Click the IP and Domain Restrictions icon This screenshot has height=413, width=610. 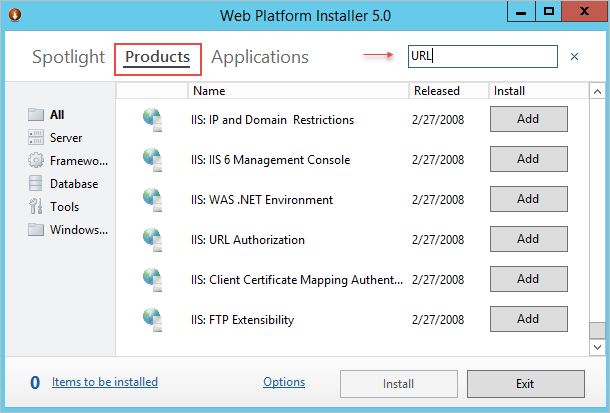152,119
